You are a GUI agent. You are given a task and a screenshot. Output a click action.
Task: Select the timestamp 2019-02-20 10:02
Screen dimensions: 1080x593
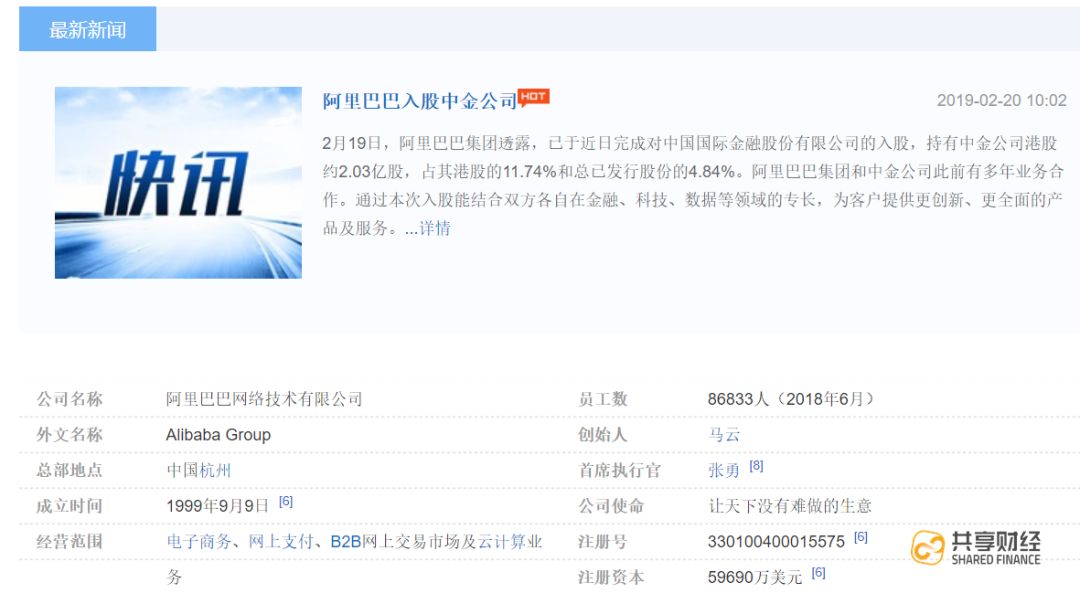point(1001,101)
